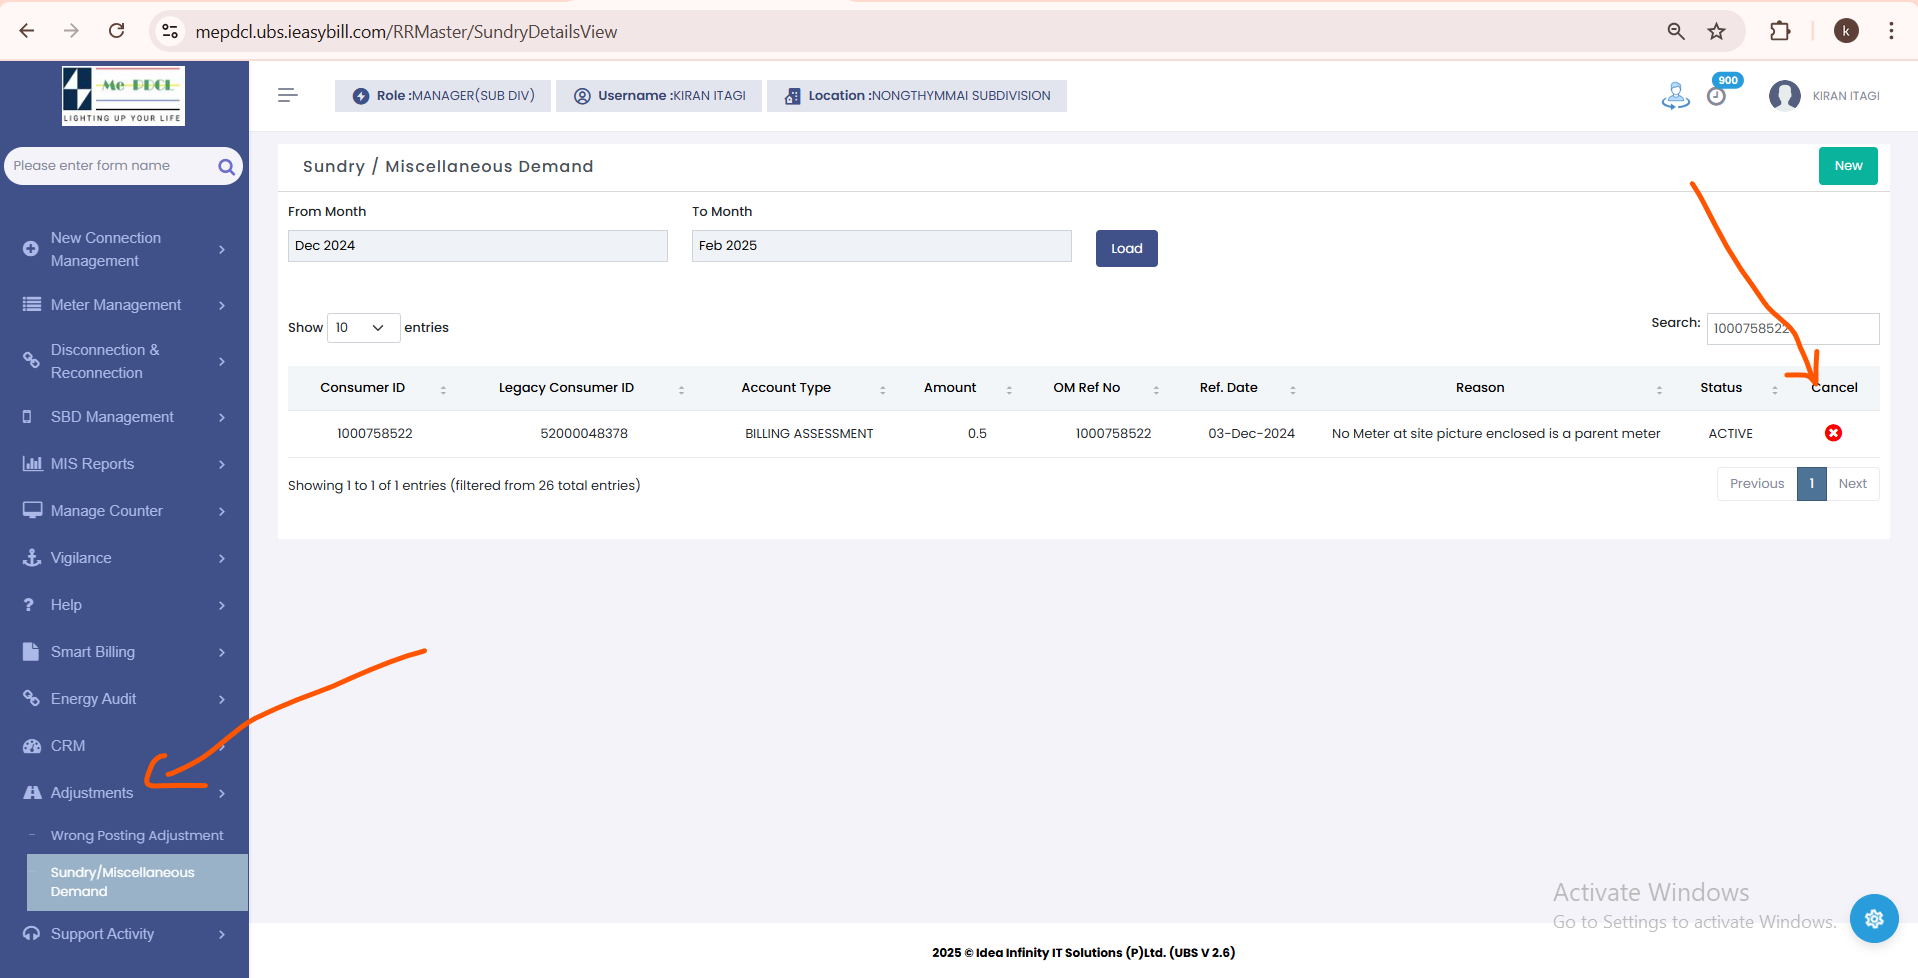Toggle the sidebar hamburger menu icon
The image size is (1918, 978).
tap(287, 95)
